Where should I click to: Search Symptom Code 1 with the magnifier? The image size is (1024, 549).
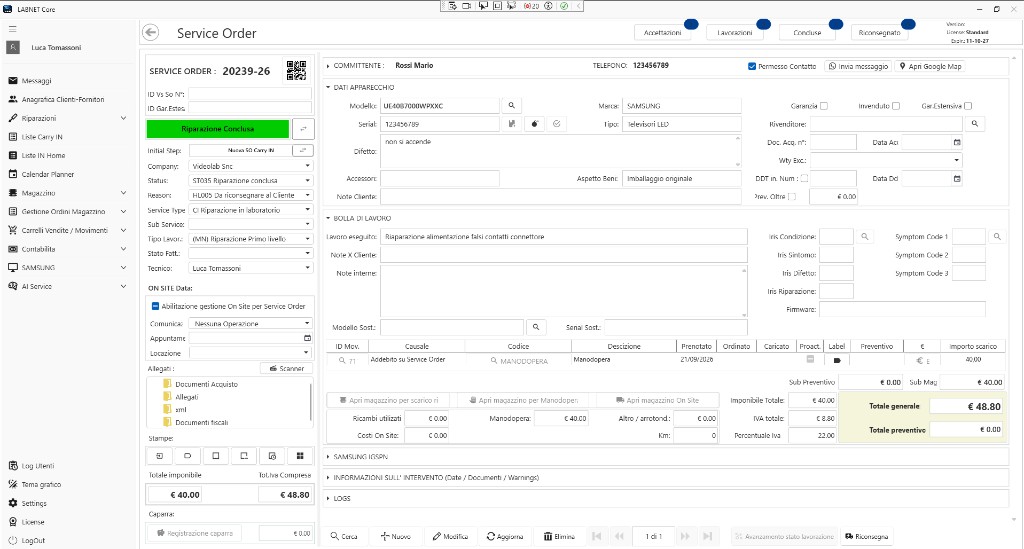tap(997, 237)
